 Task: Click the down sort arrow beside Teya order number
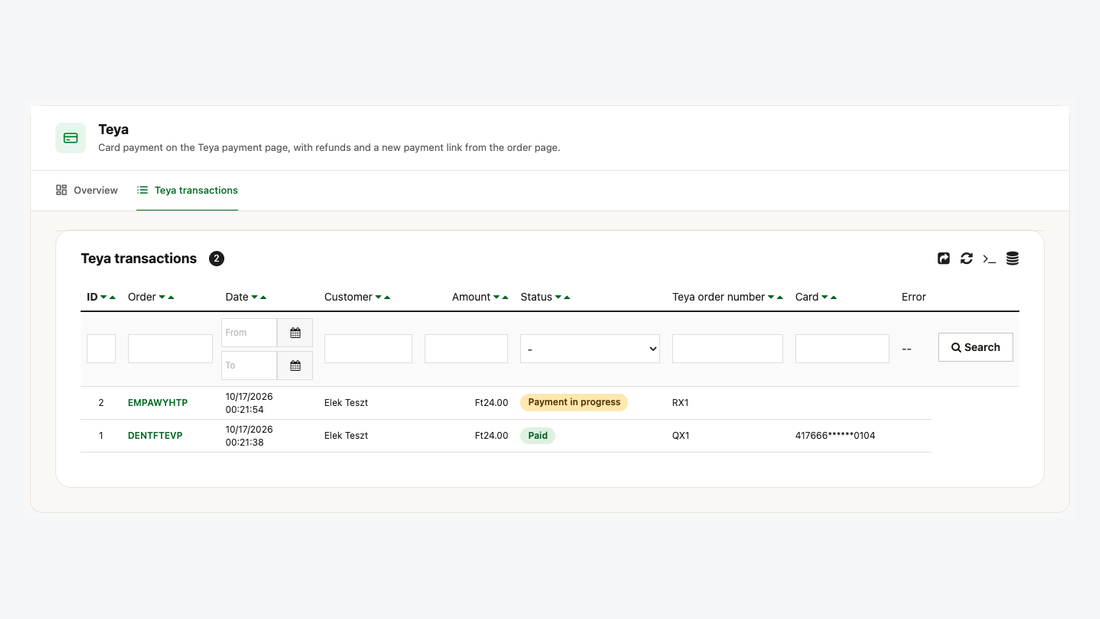[771, 297]
